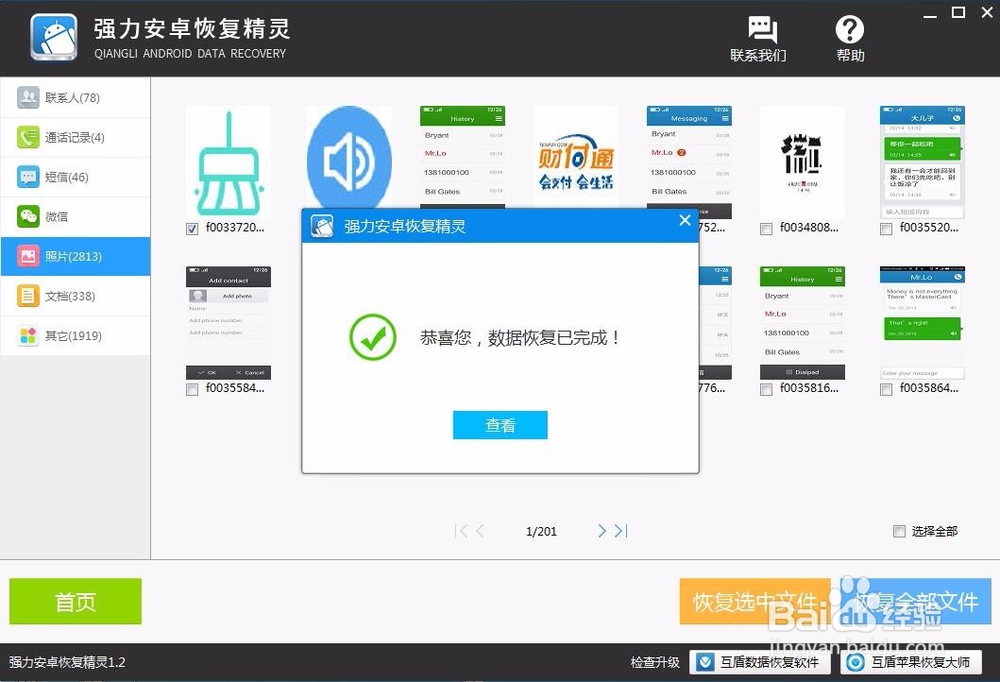Open the 帮助 help icon
The image size is (1000, 682).
pyautogui.click(x=849, y=35)
